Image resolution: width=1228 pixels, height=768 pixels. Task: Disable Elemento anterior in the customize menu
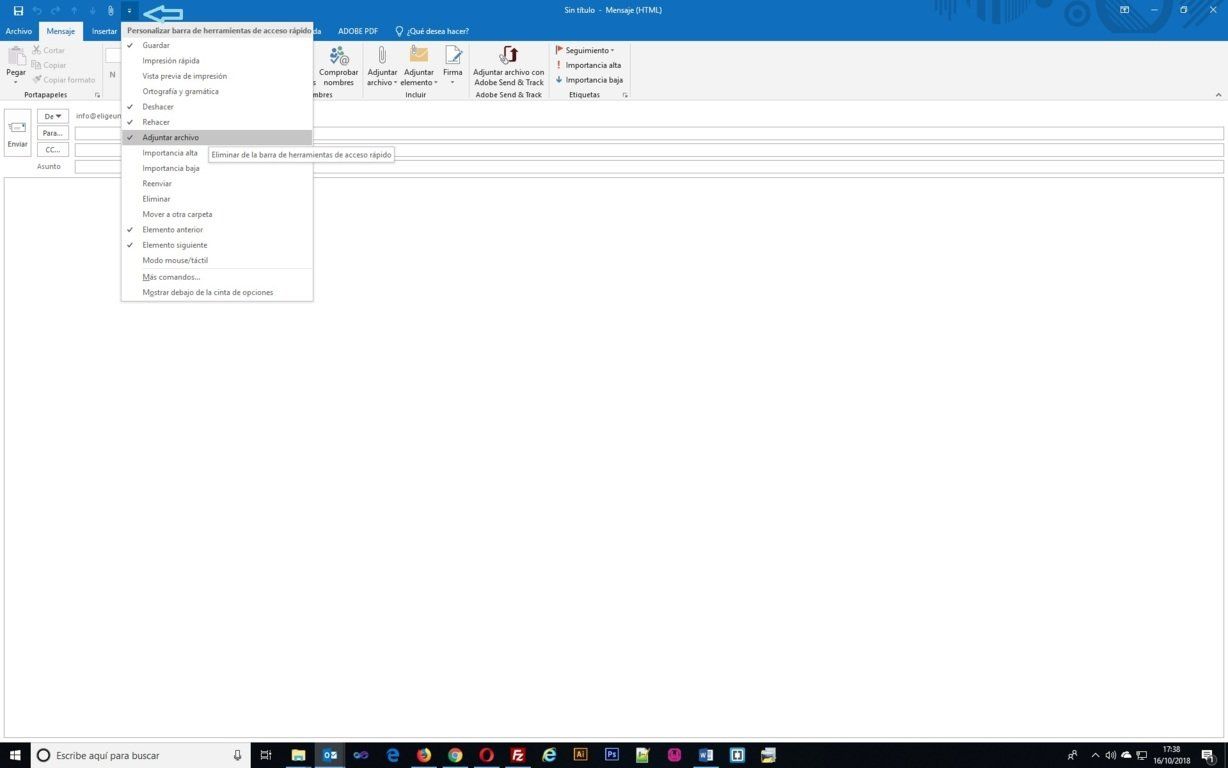point(172,229)
